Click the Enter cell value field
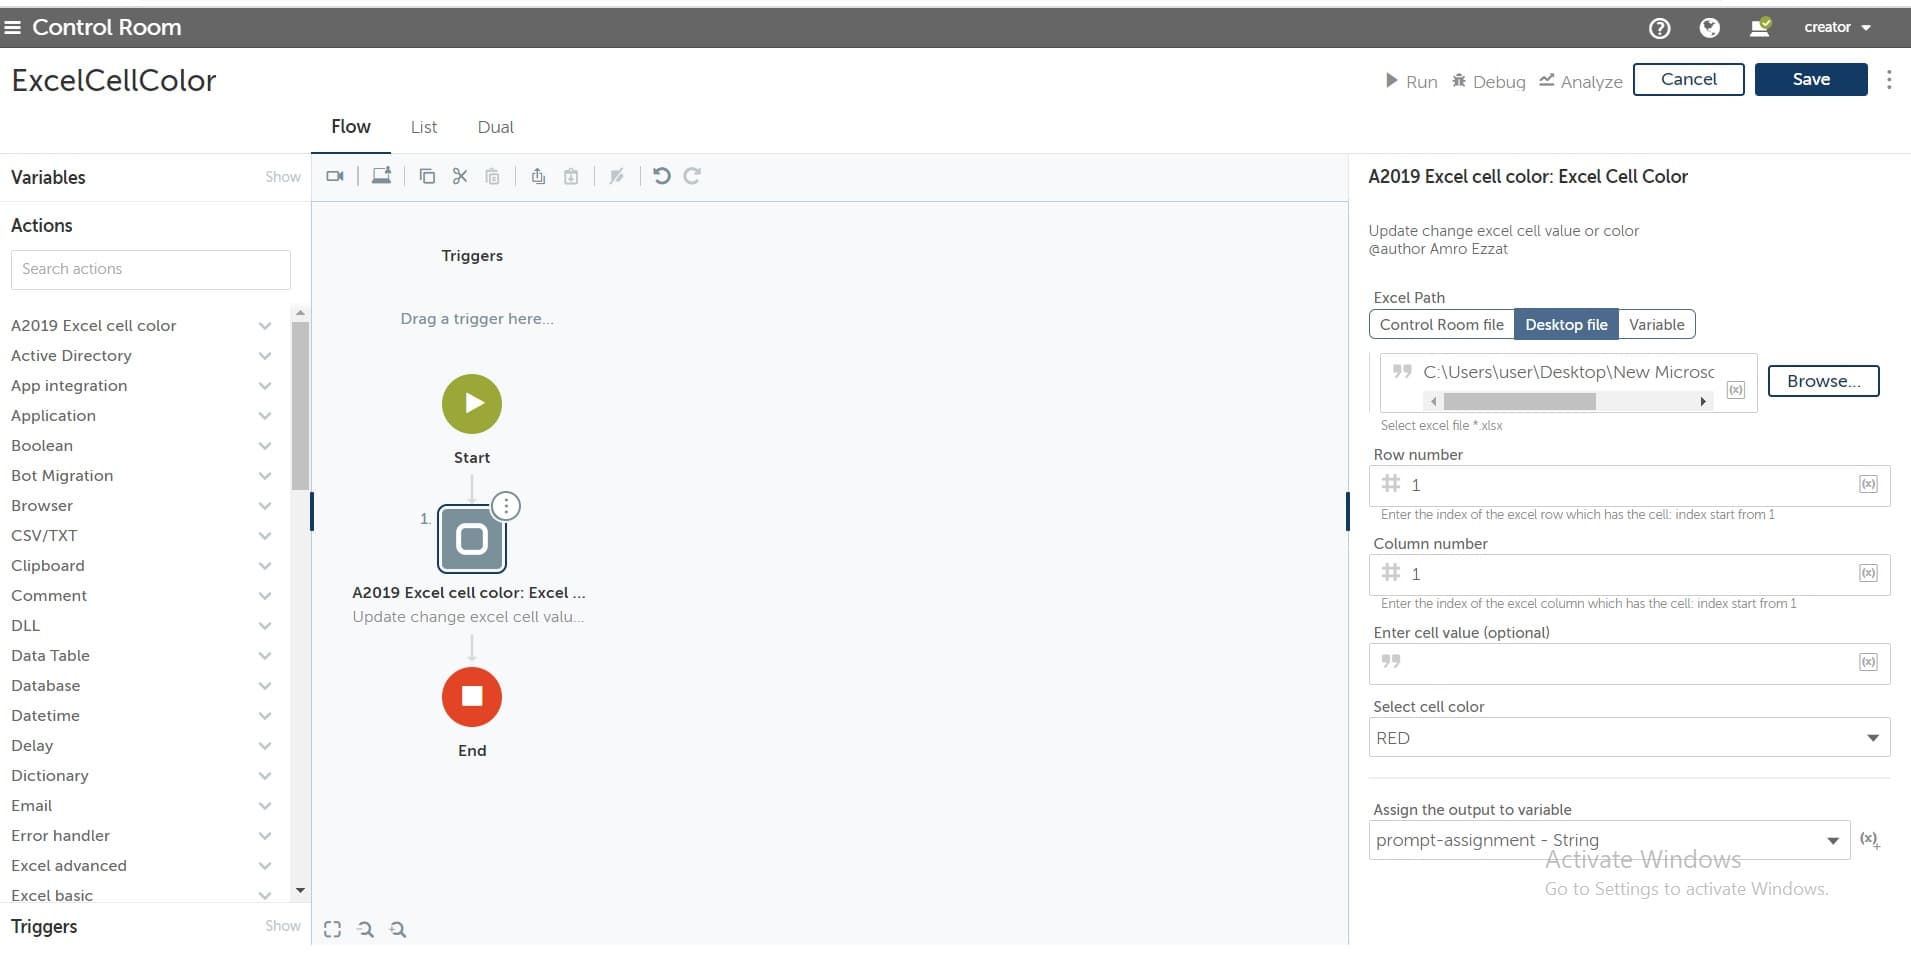The height and width of the screenshot is (972, 1911). point(1629,663)
